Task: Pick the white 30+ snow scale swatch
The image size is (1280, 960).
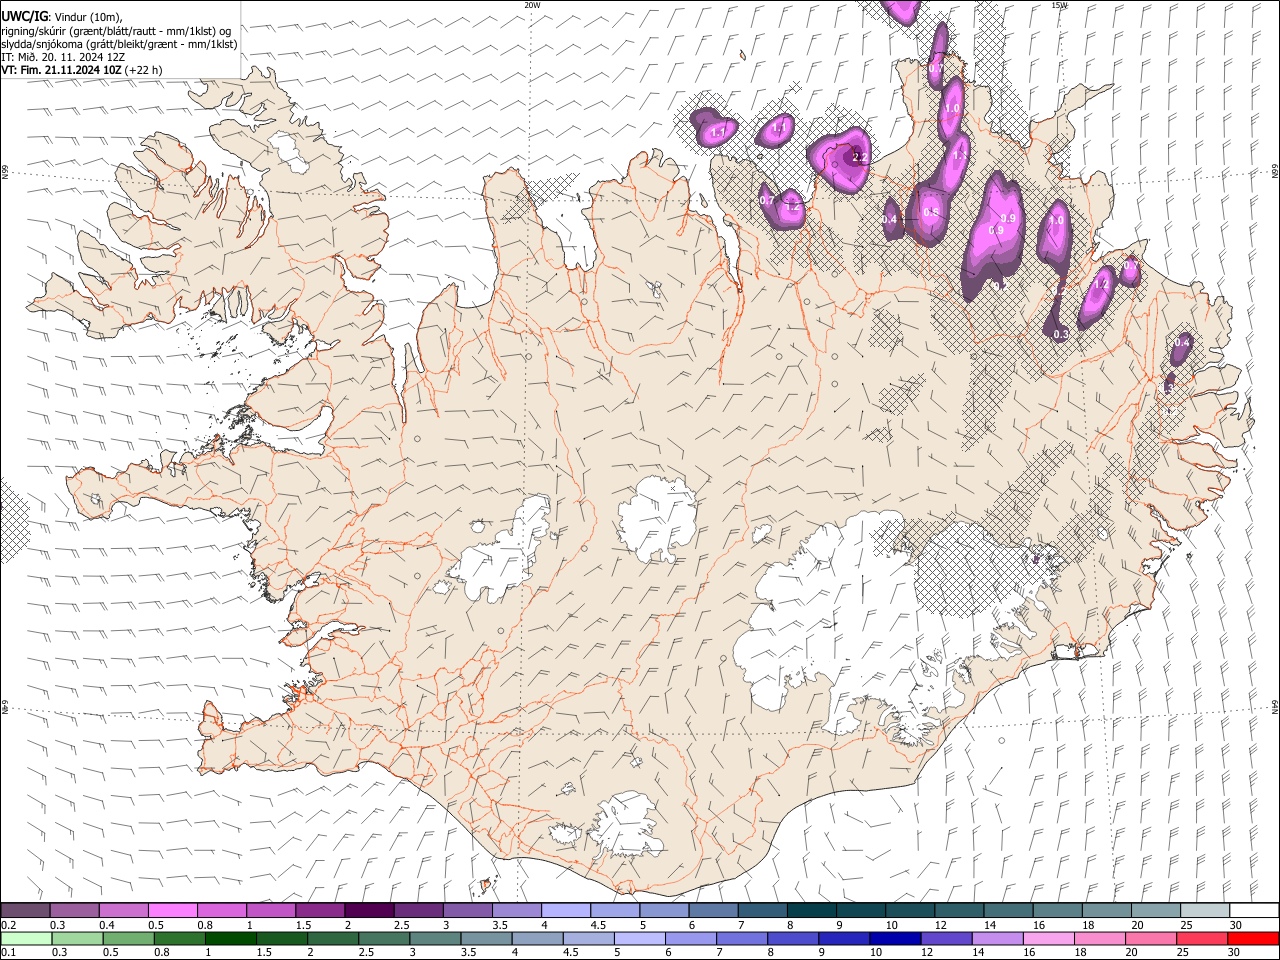Action: (x=1254, y=910)
